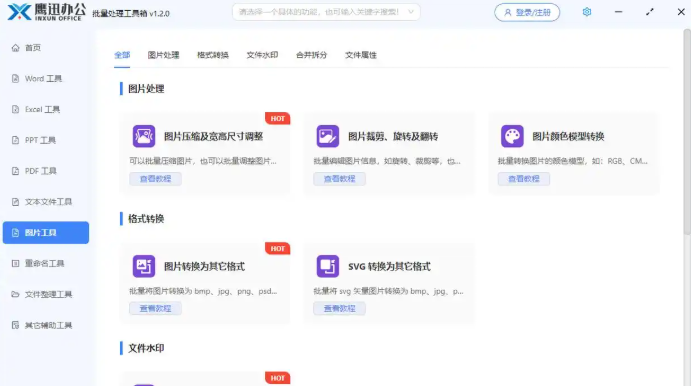Image resolution: width=691 pixels, height=386 pixels.
Task: Click the 批量处理工具箱 v1.2.0 title text
Action: (x=131, y=14)
